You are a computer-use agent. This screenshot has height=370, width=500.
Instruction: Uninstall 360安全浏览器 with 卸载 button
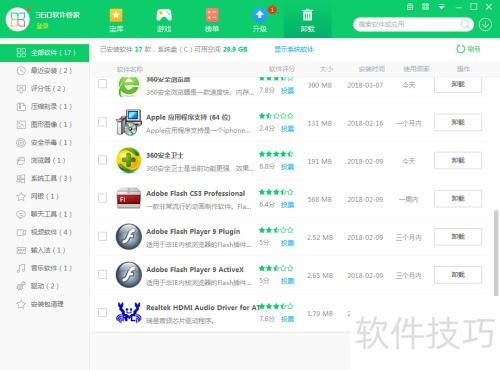click(458, 84)
